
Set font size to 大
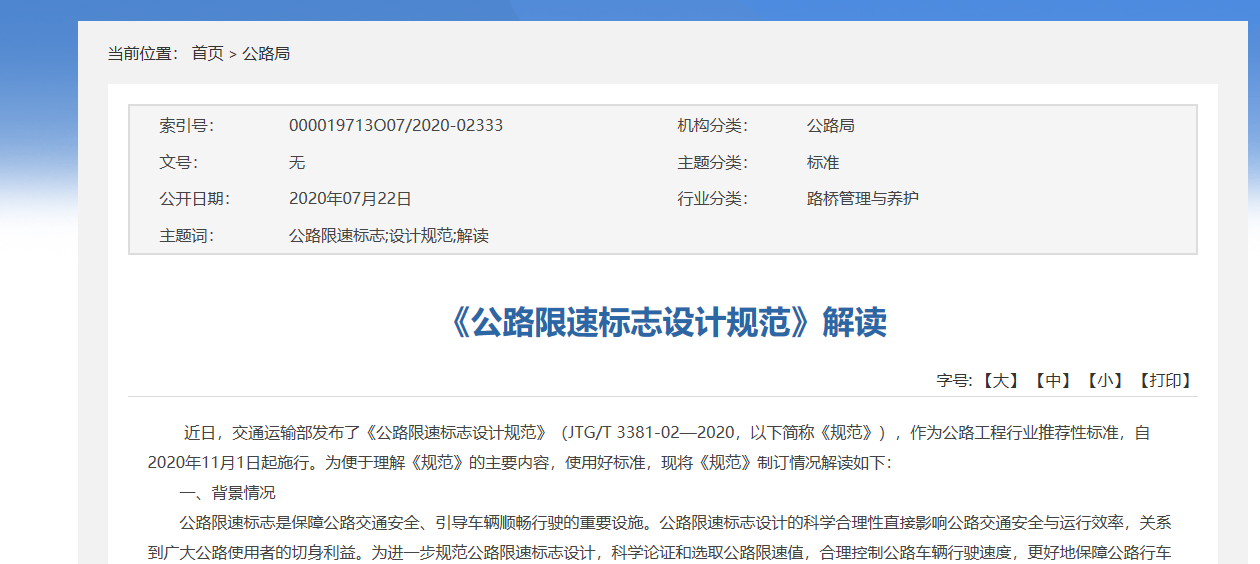point(999,380)
